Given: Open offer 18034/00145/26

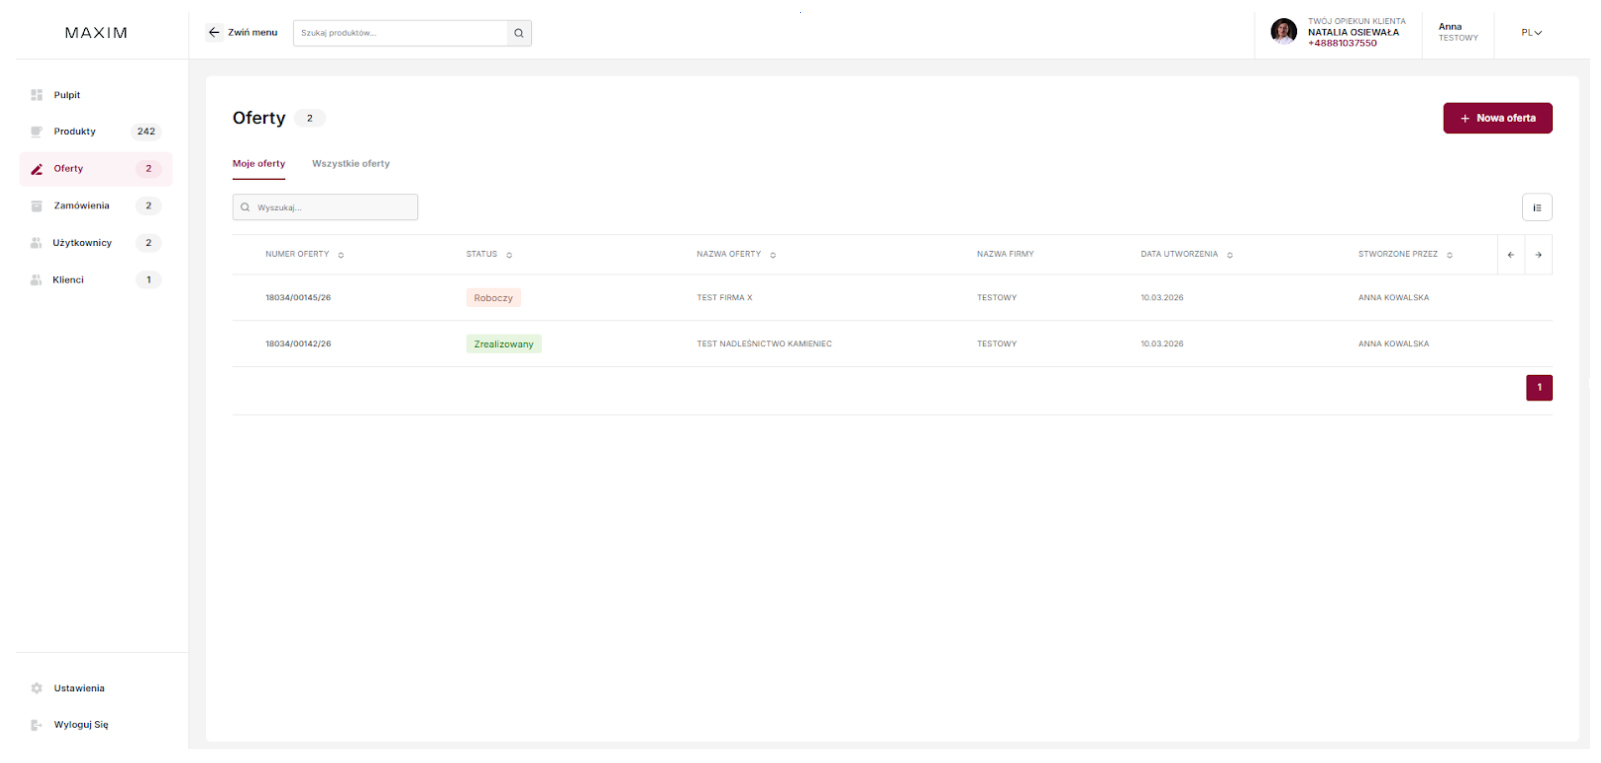Looking at the screenshot, I should (x=298, y=298).
